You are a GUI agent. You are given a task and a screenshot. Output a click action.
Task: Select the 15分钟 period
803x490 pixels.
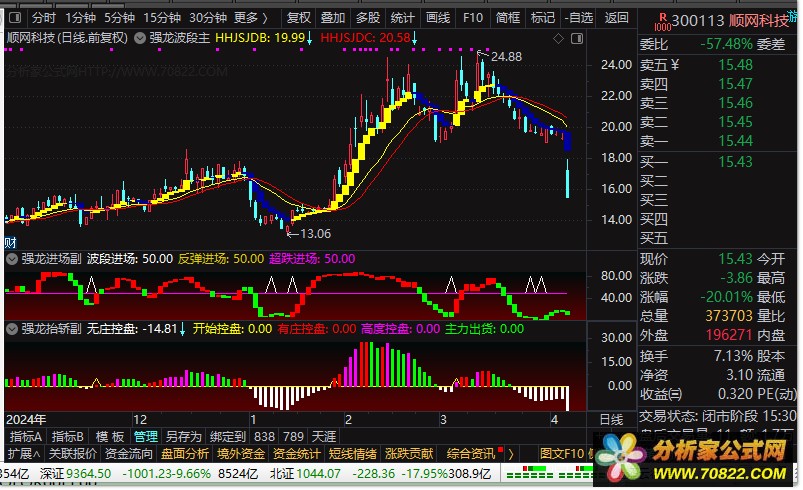[162, 18]
